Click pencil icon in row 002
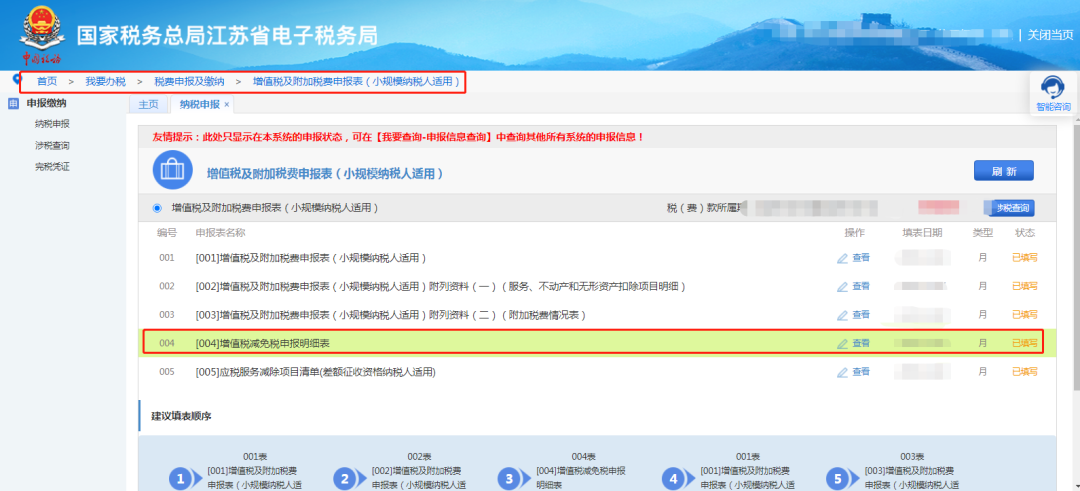1080x491 pixels. point(842,286)
